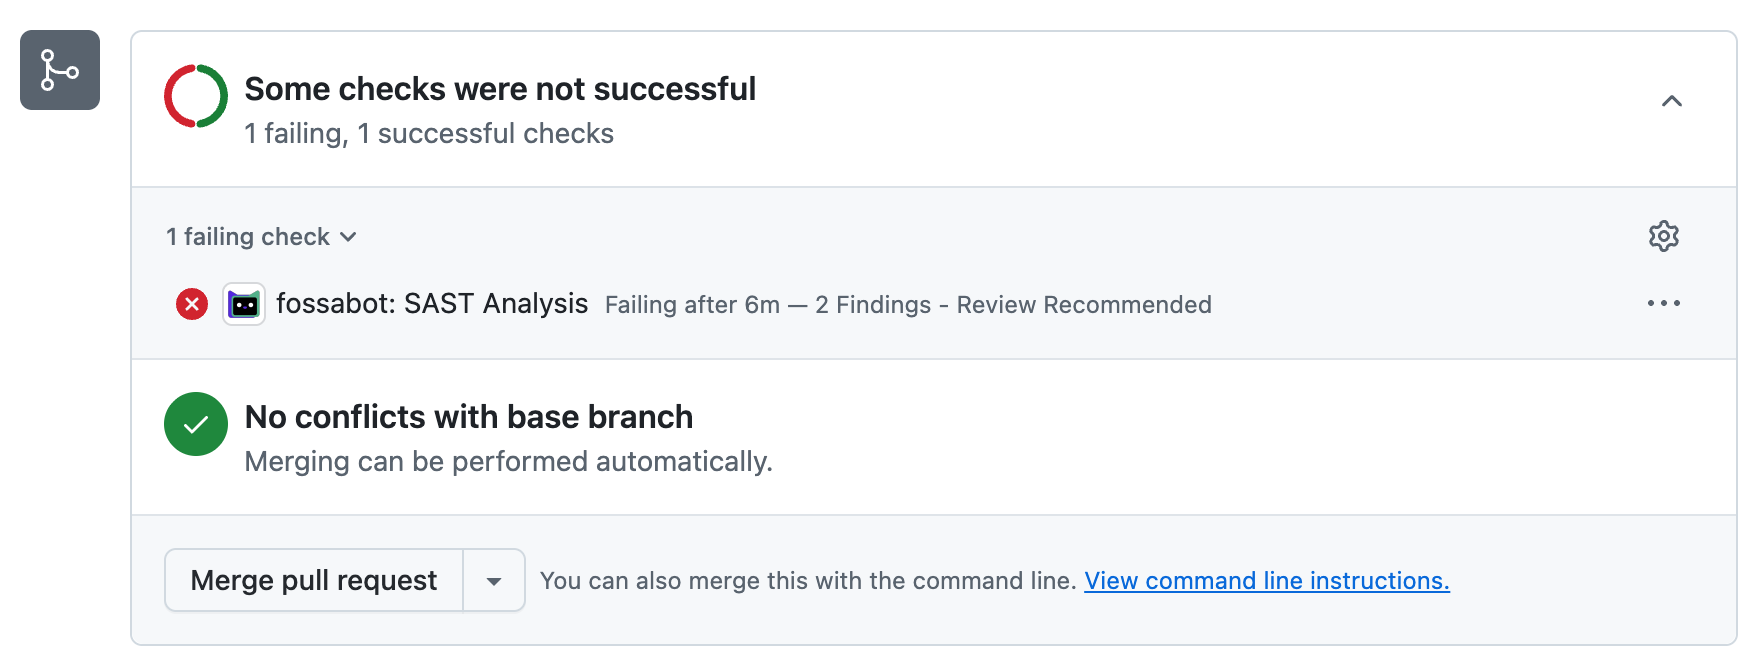This screenshot has height=668, width=1750.
Task: Click the red failed X status icon
Action: point(192,304)
